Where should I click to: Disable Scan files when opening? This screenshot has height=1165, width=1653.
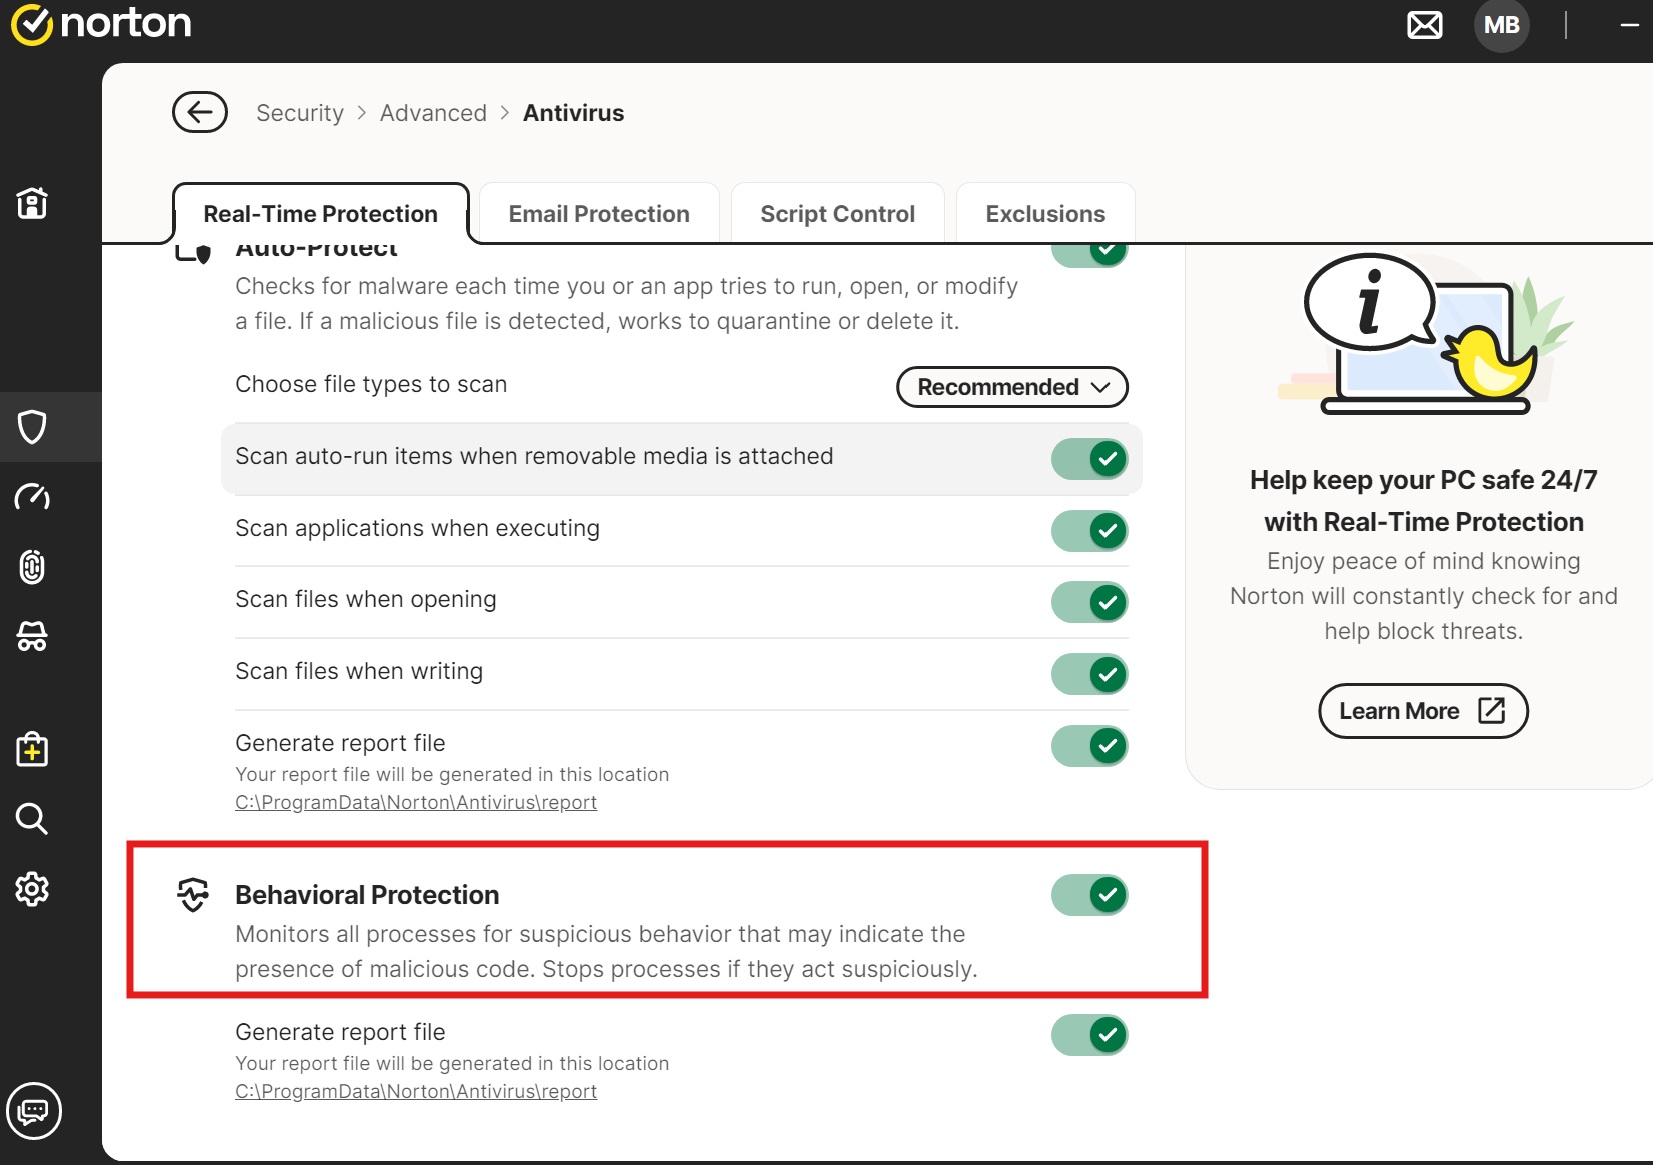pos(1089,602)
